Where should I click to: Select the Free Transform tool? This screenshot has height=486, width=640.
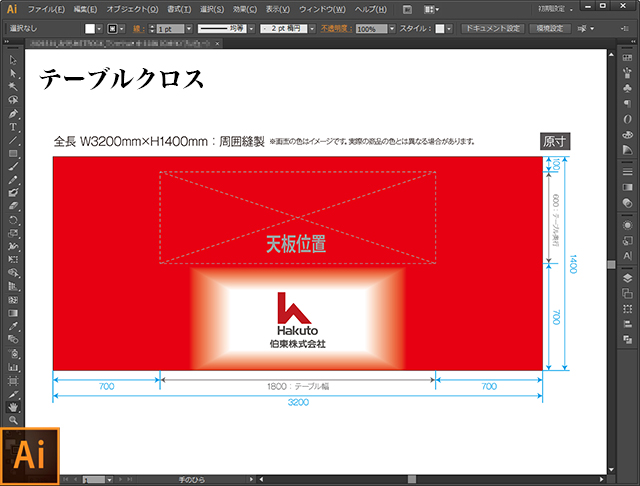point(13,260)
